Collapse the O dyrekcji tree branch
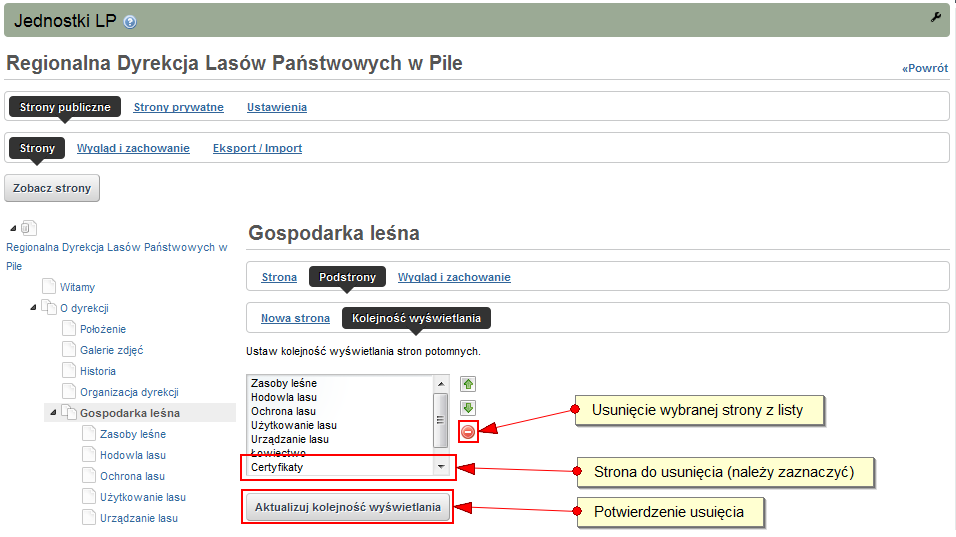956x537 pixels. (x=33, y=308)
